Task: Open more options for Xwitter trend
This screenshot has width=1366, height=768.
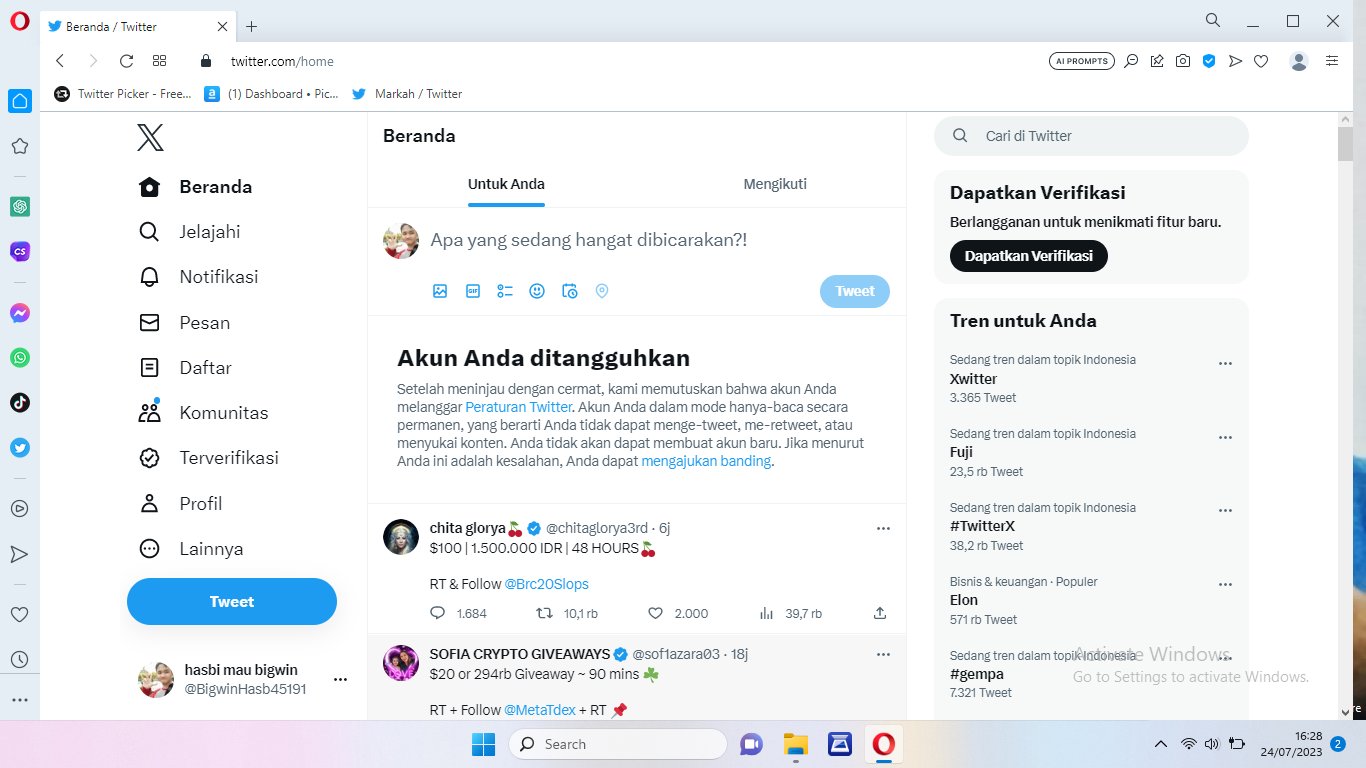Action: [x=1225, y=364]
